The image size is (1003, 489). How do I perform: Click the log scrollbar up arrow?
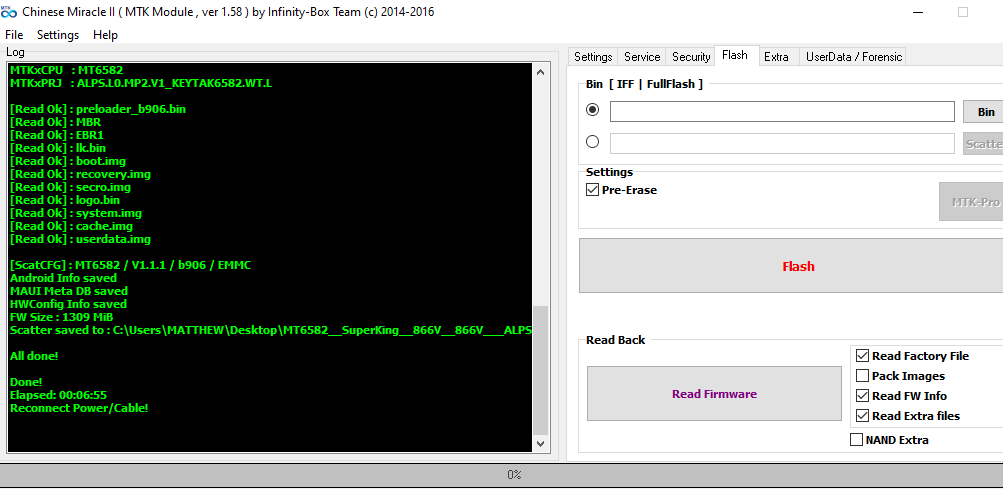pos(541,72)
